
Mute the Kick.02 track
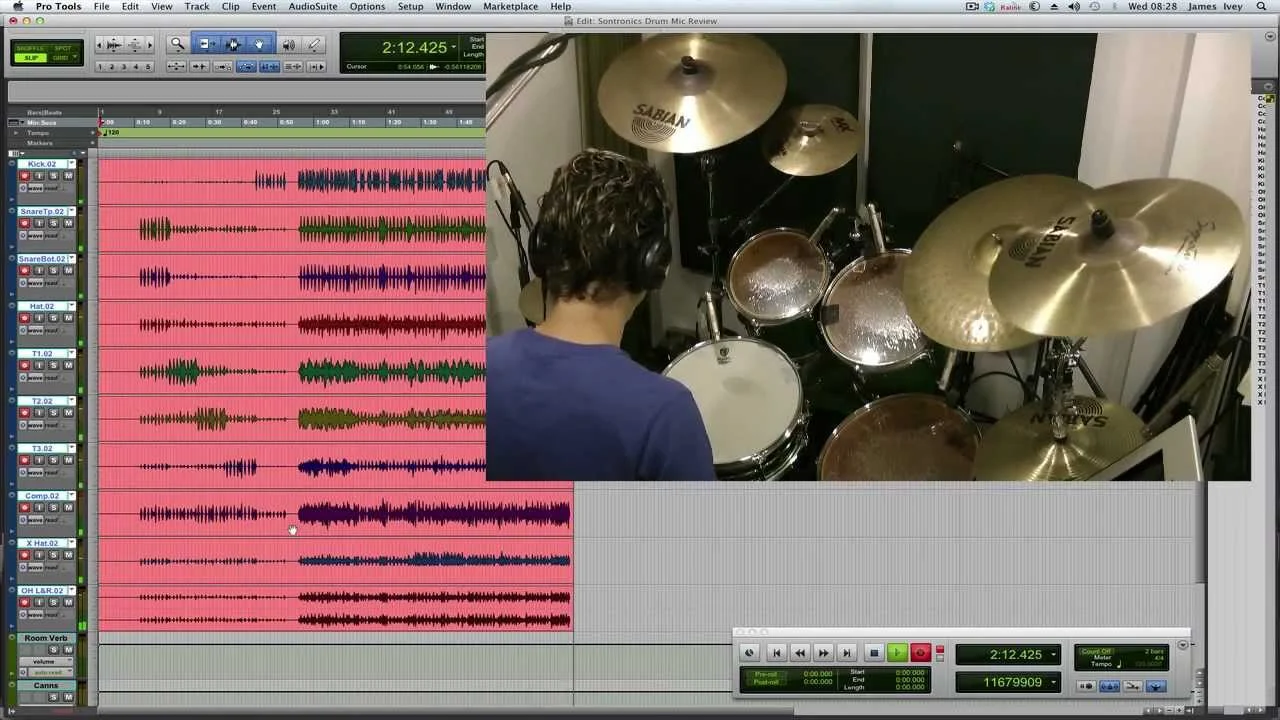tap(68, 175)
